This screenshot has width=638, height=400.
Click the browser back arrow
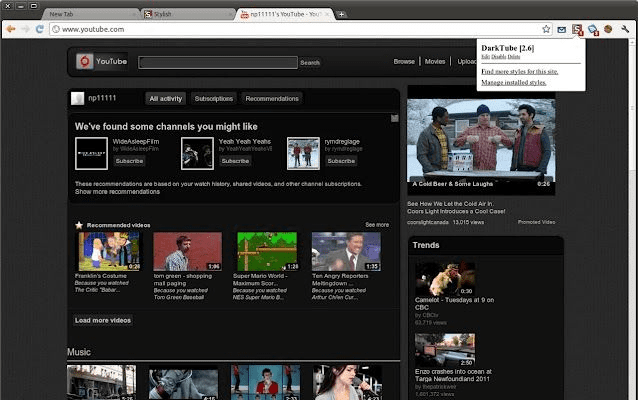pyautogui.click(x=10, y=30)
